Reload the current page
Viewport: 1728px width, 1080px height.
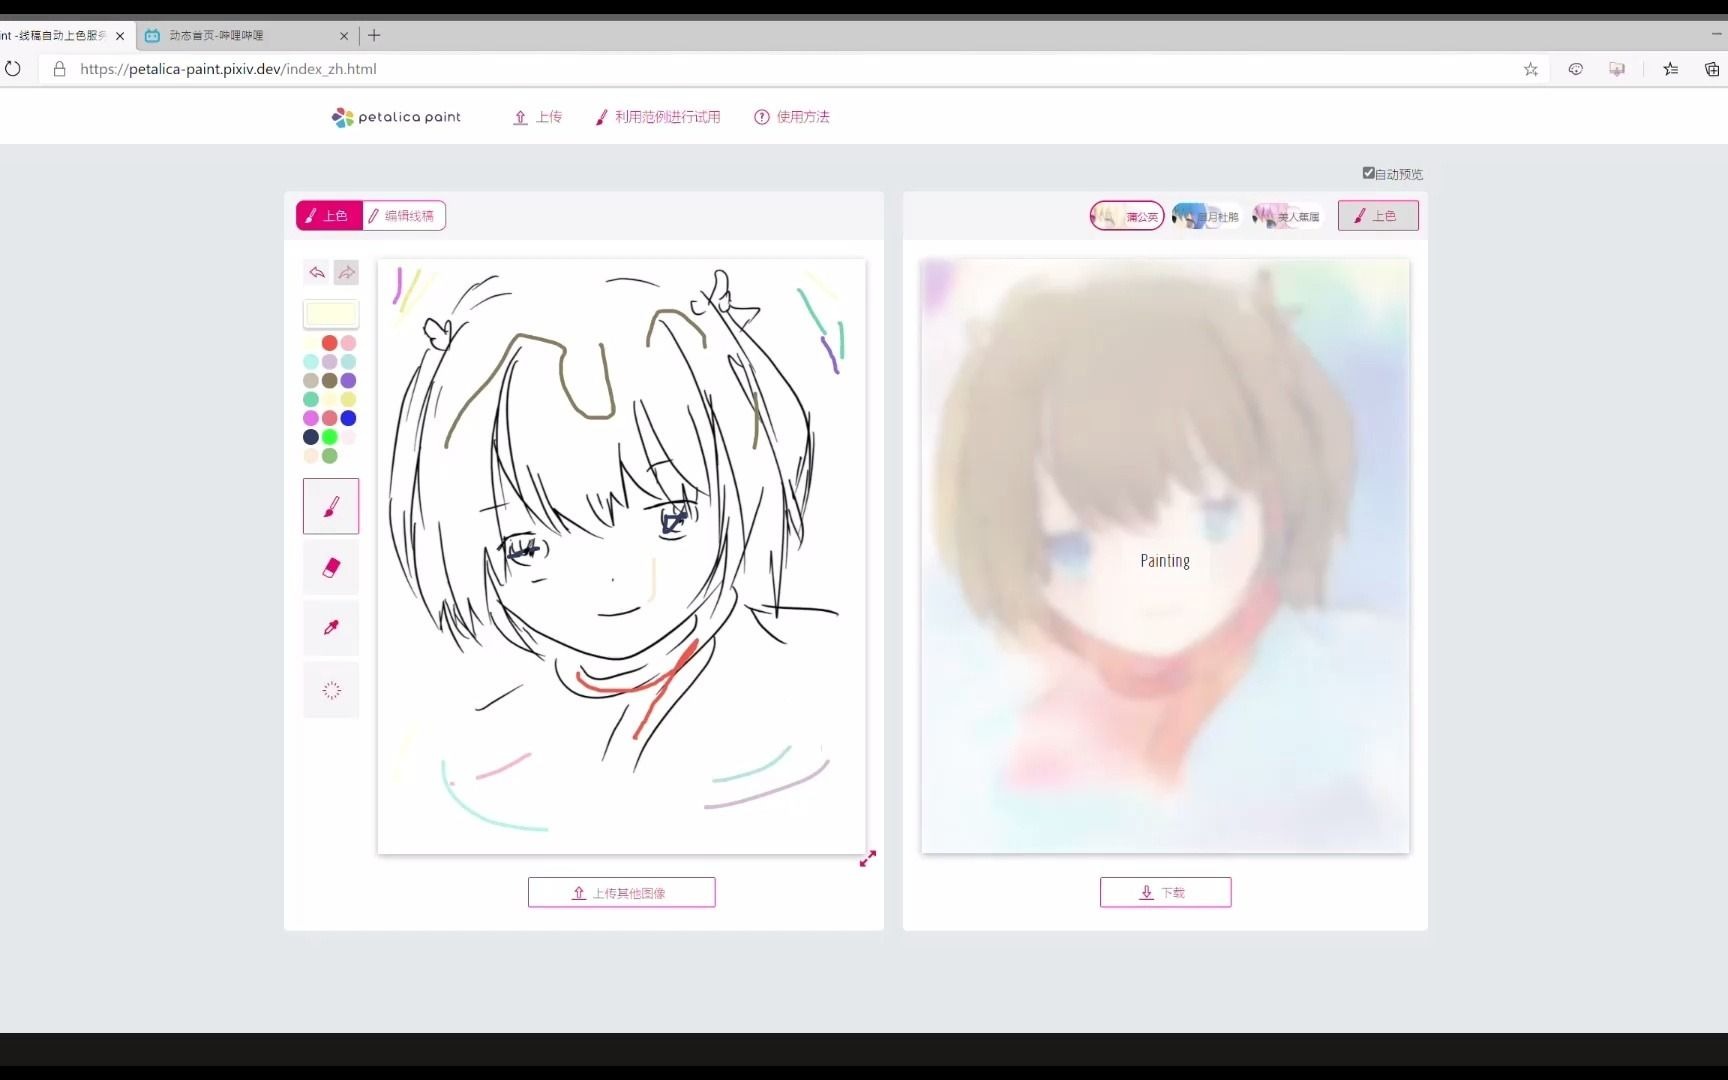13,68
